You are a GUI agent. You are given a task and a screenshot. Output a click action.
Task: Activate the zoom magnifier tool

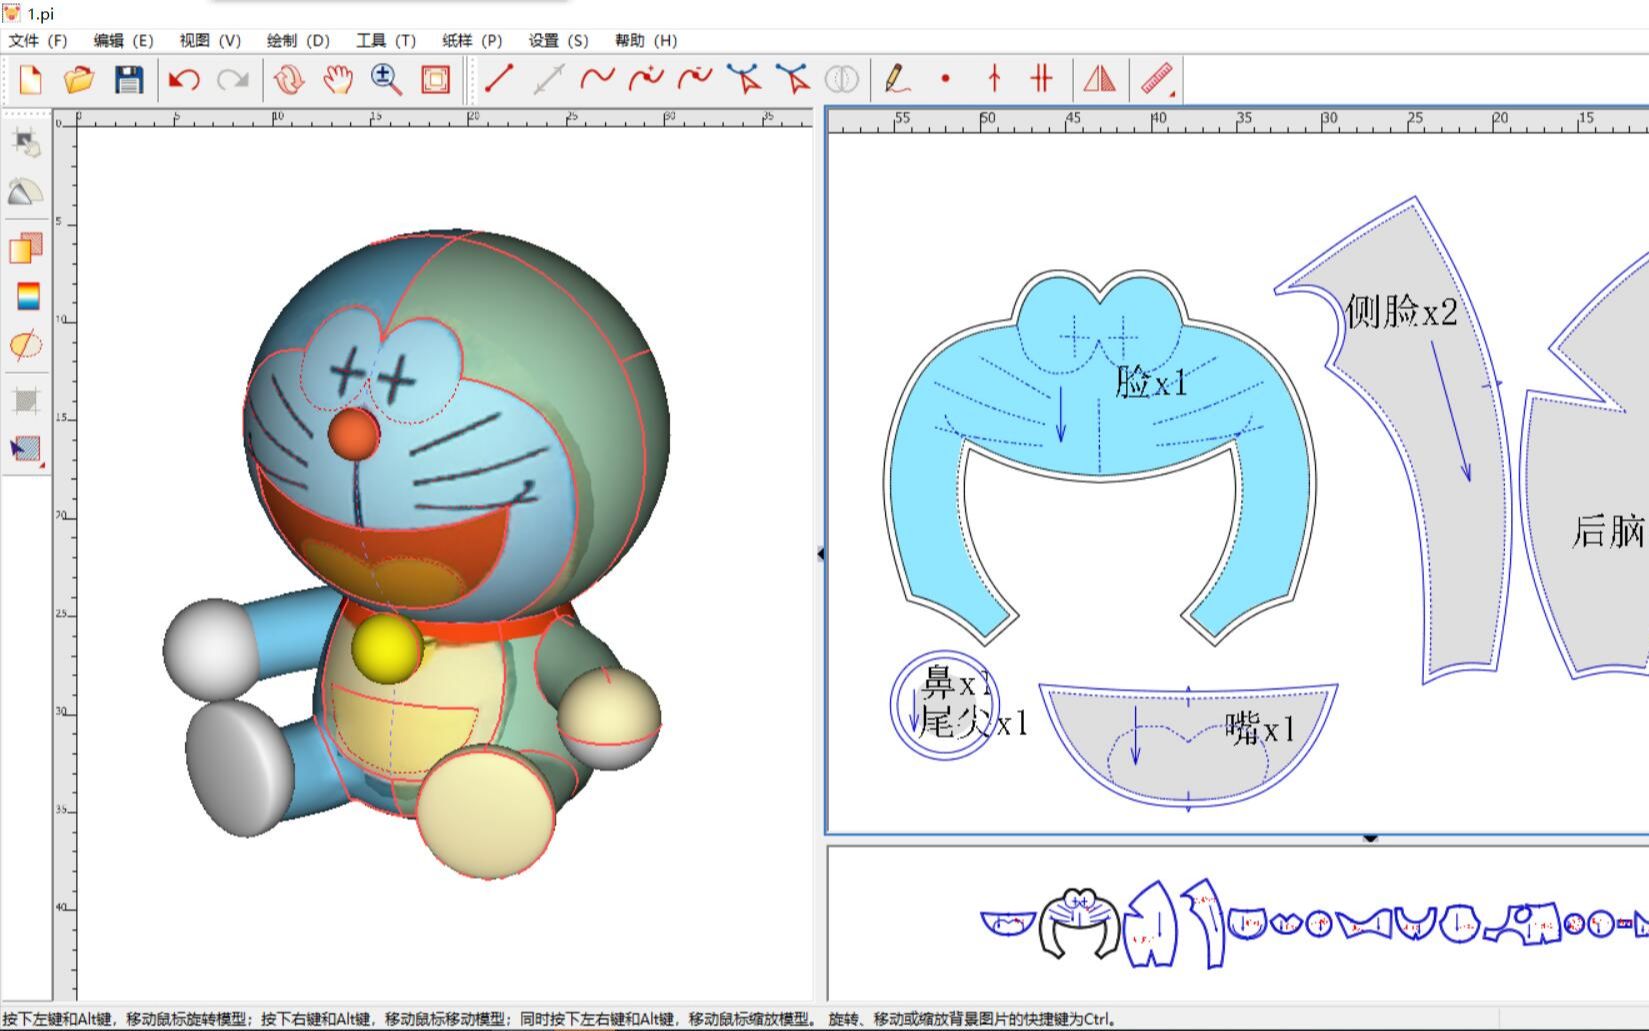pos(386,79)
